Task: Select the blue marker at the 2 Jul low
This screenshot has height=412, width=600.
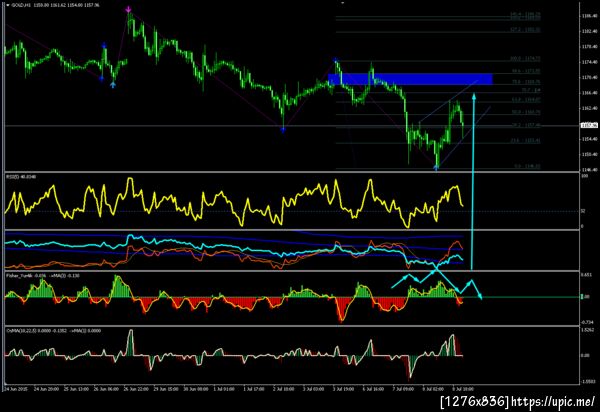Action: pyautogui.click(x=283, y=130)
